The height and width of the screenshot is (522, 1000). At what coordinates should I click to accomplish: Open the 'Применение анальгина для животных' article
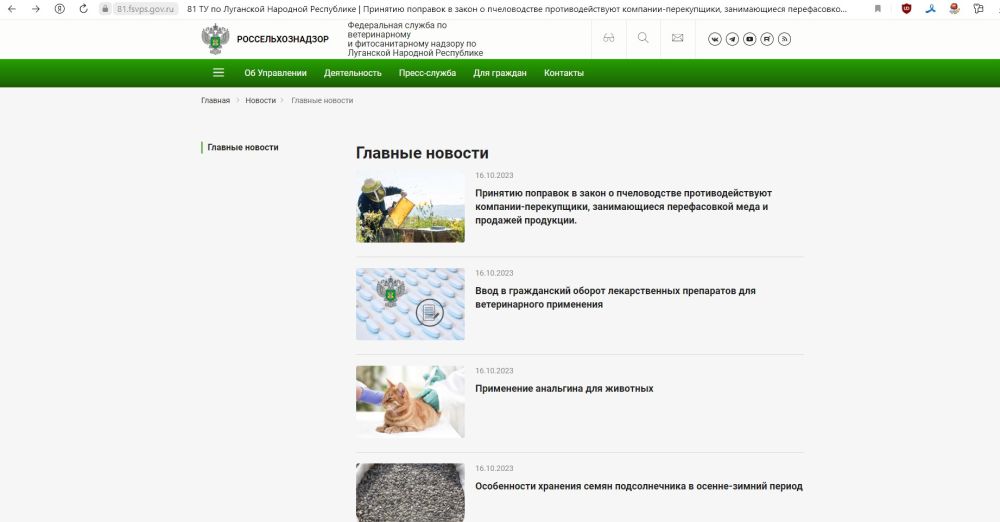click(x=564, y=388)
